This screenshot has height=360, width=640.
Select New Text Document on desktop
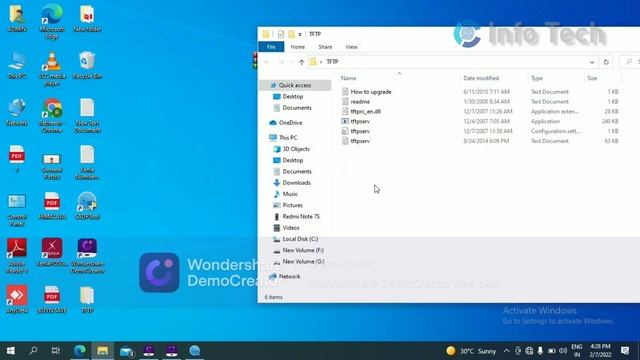[87, 116]
